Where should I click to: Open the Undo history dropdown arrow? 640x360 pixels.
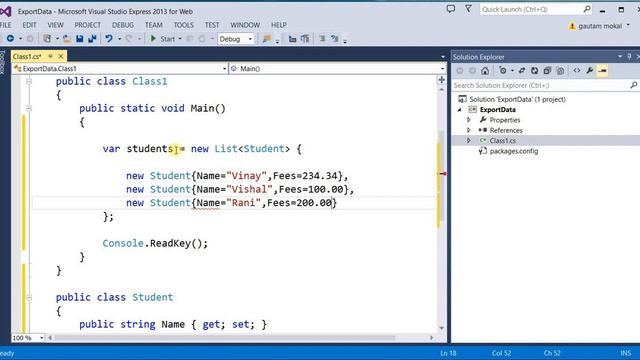(120, 39)
